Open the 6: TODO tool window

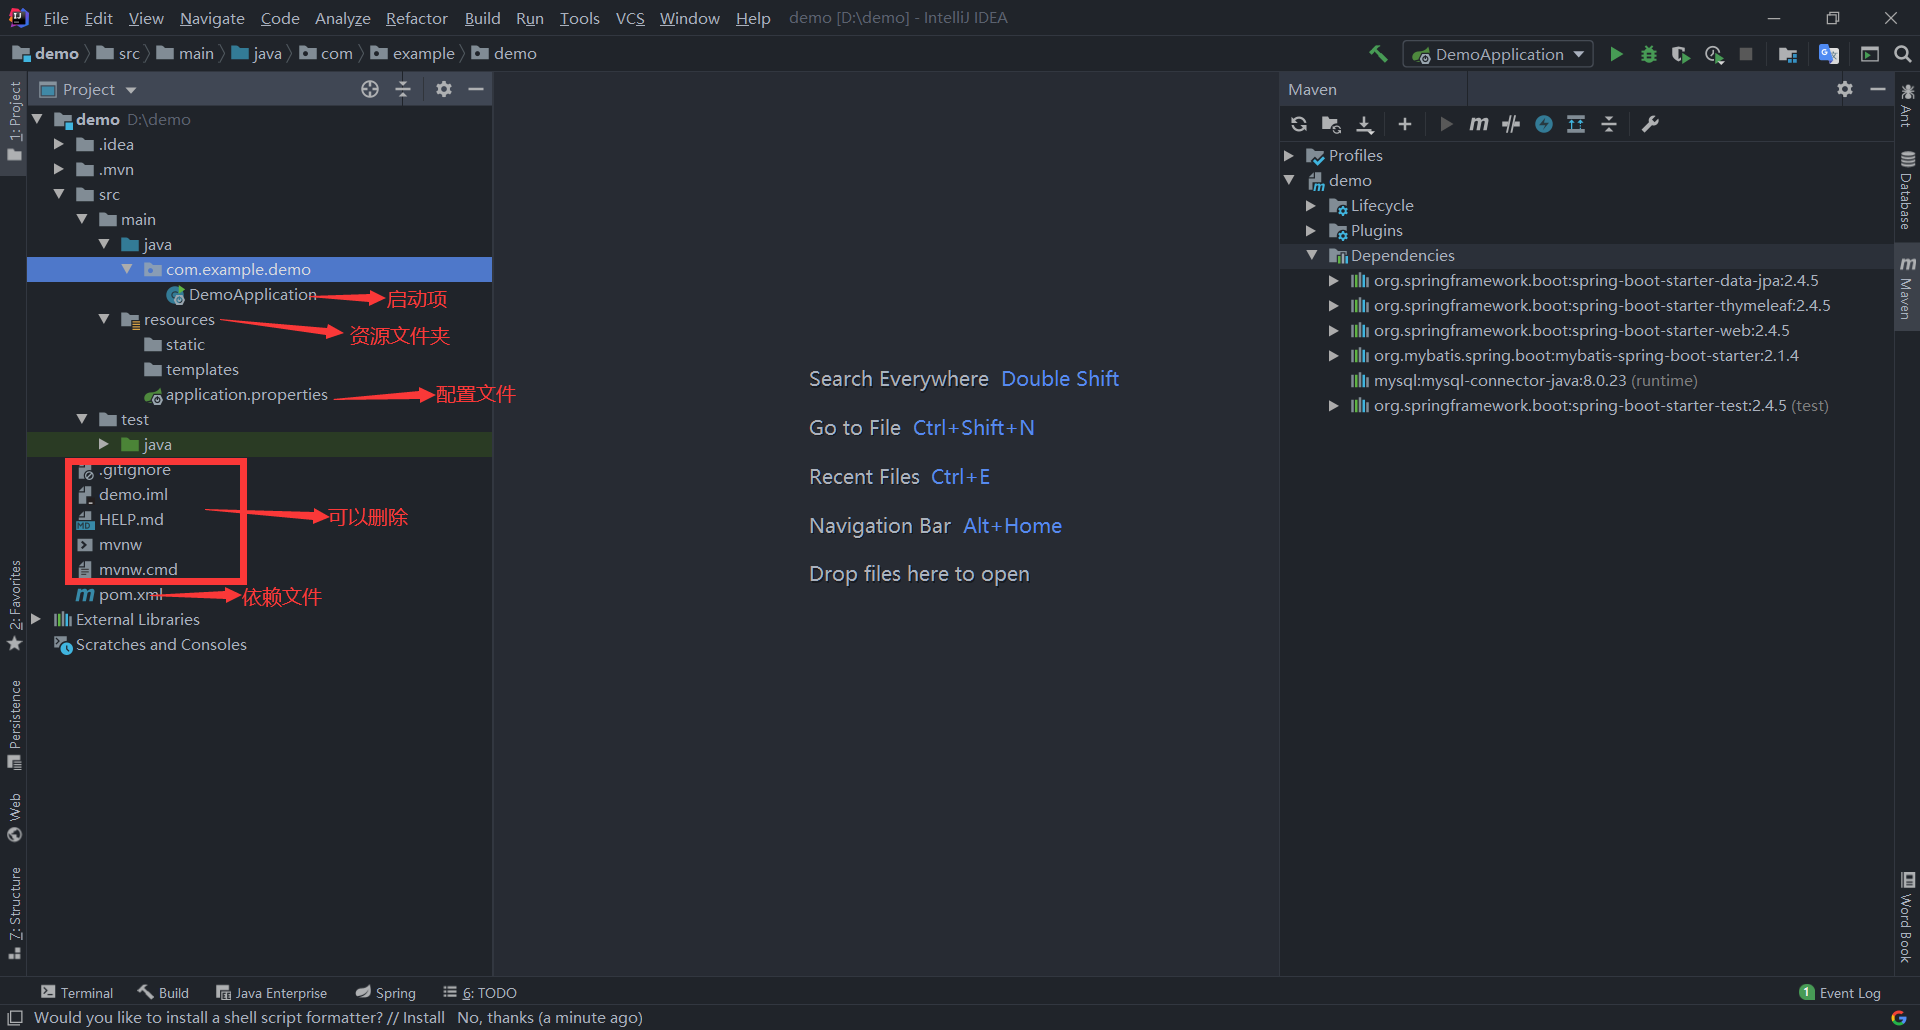480,992
